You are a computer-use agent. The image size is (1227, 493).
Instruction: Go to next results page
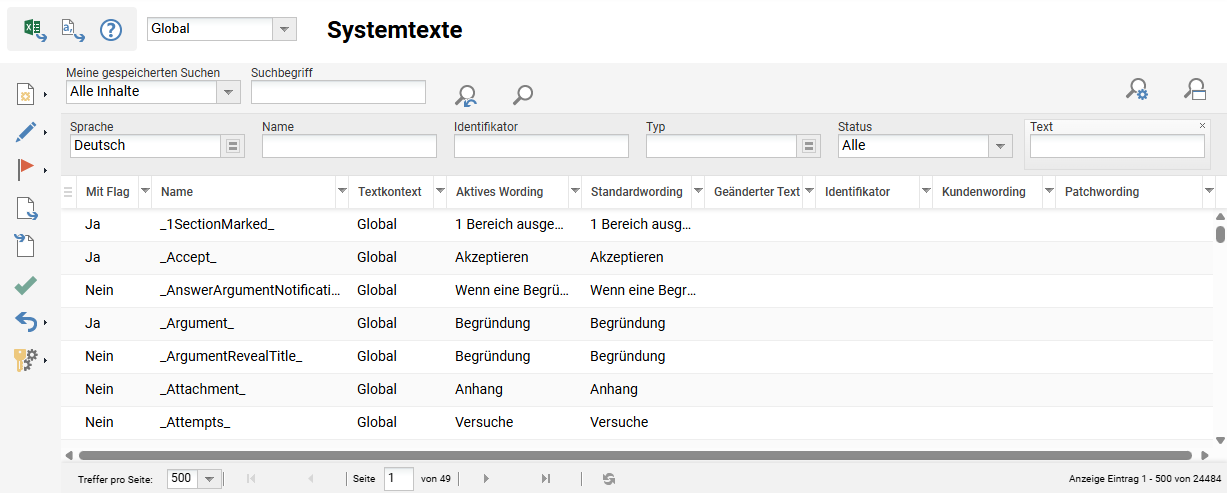click(486, 479)
